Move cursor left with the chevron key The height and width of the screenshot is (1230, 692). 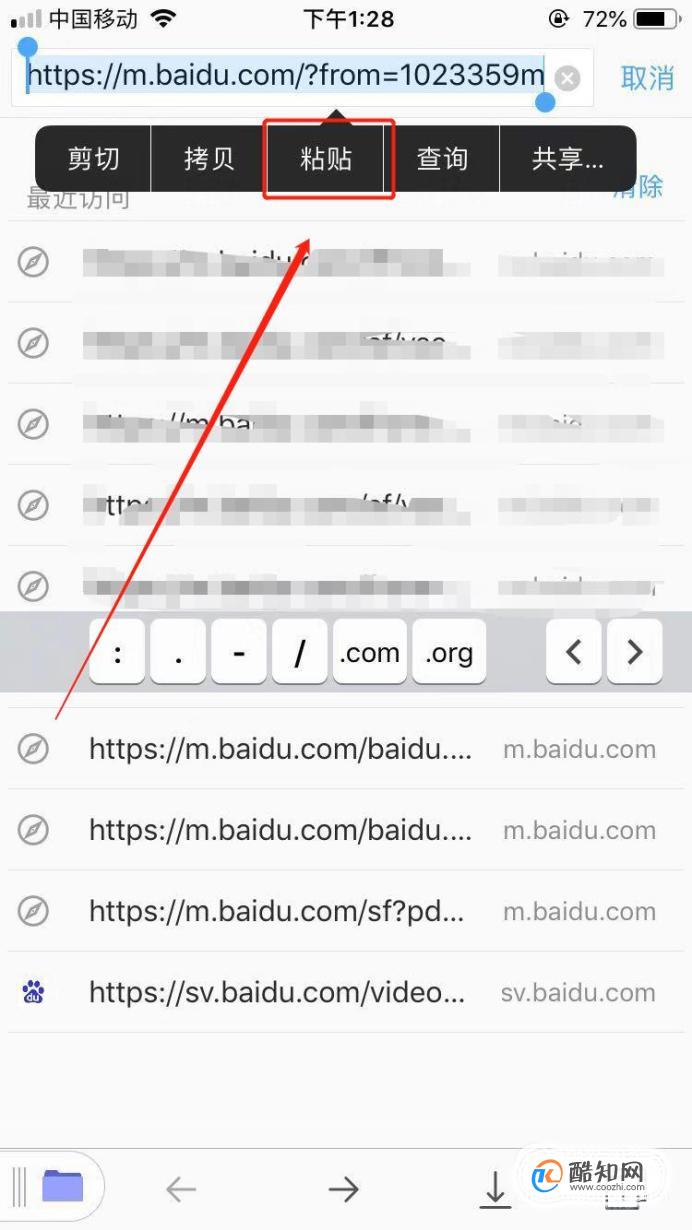coord(574,652)
